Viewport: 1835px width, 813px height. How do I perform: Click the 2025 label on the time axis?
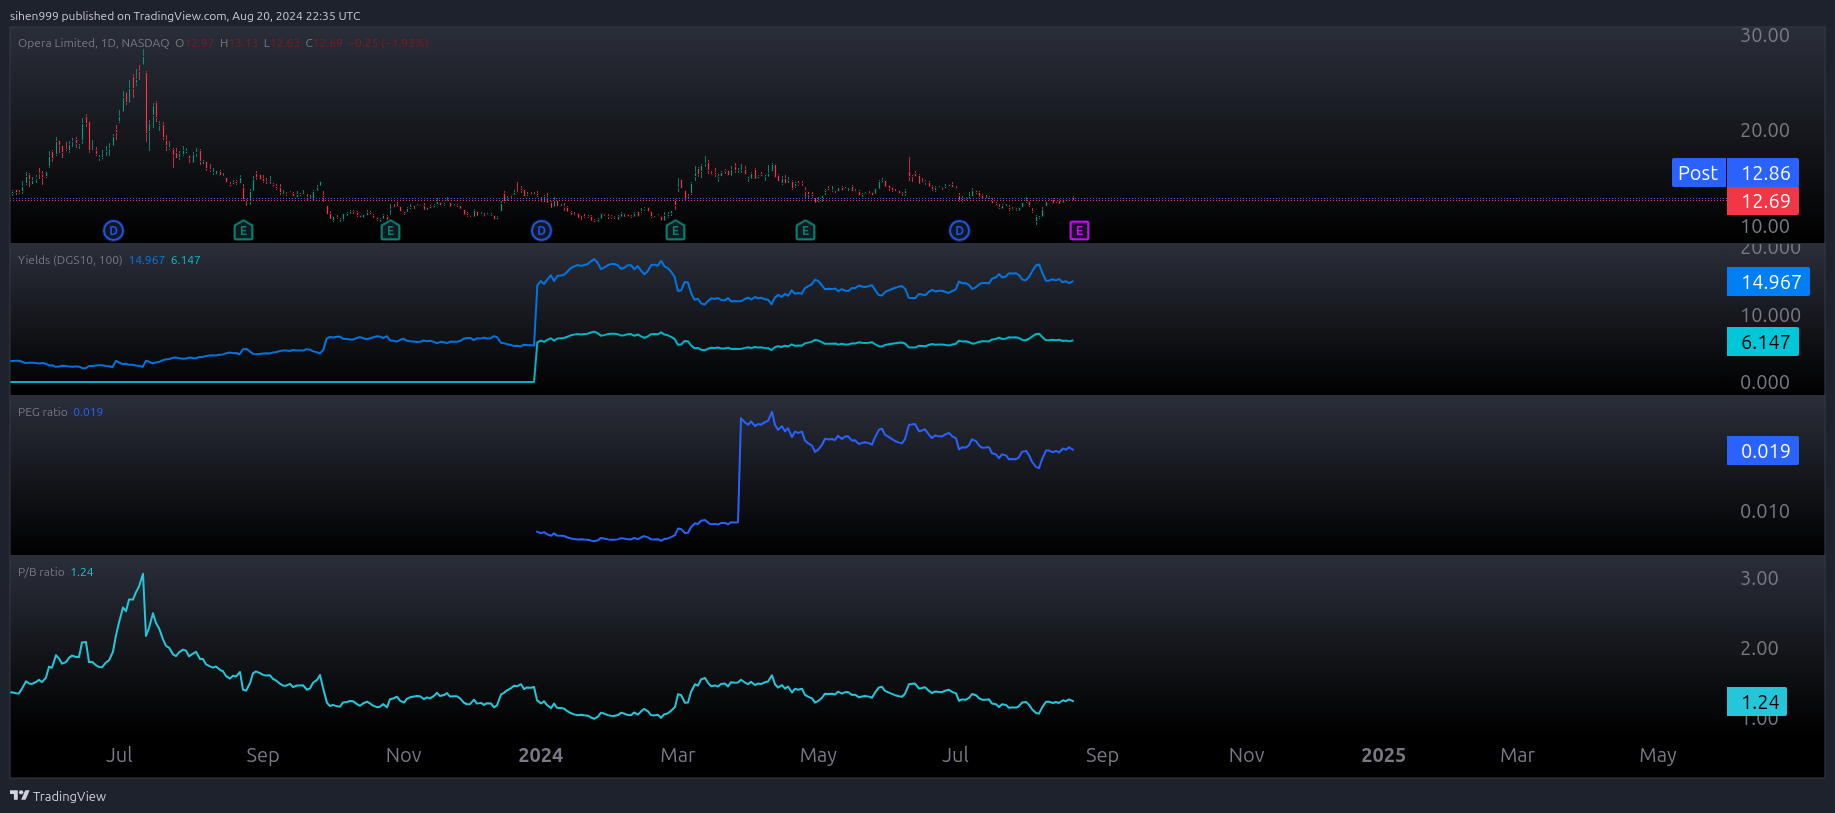tap(1384, 755)
